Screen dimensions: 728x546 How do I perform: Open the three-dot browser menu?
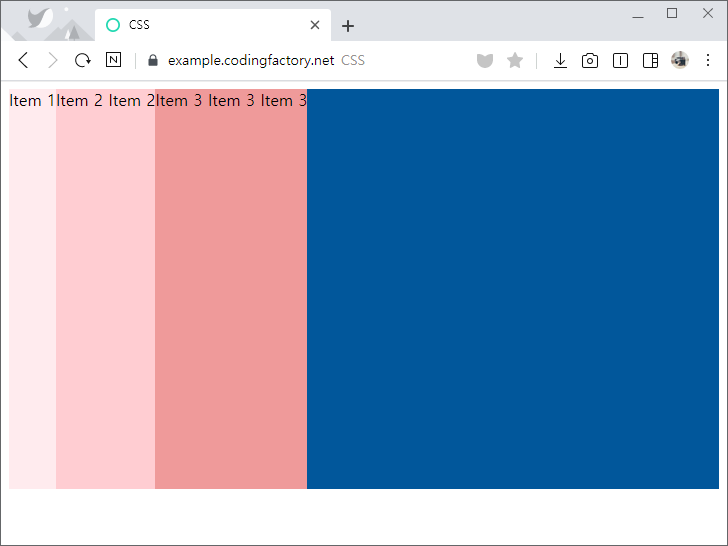coord(708,60)
